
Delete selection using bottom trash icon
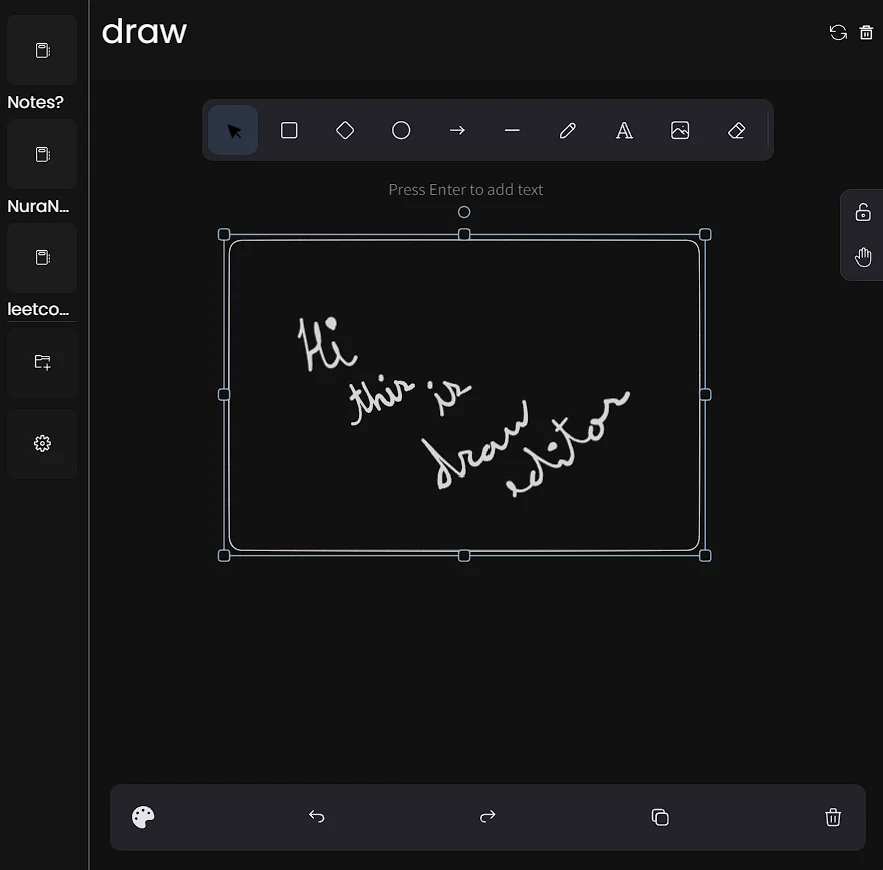click(x=833, y=817)
